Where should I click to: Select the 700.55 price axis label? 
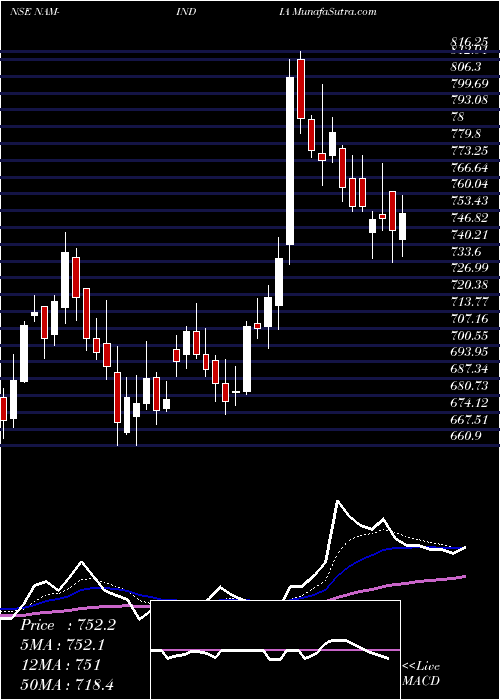(470, 335)
